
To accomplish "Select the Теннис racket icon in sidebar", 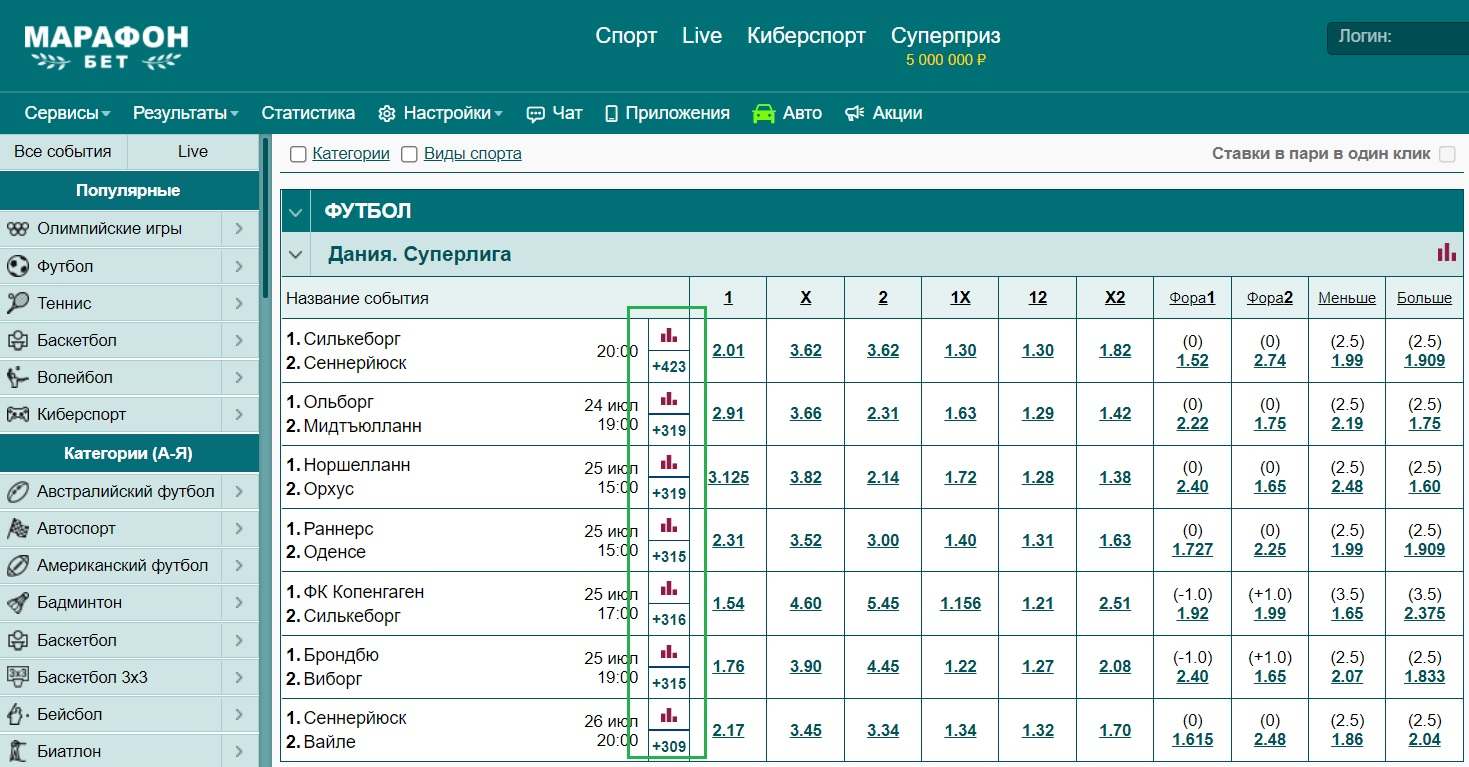I will coord(18,303).
